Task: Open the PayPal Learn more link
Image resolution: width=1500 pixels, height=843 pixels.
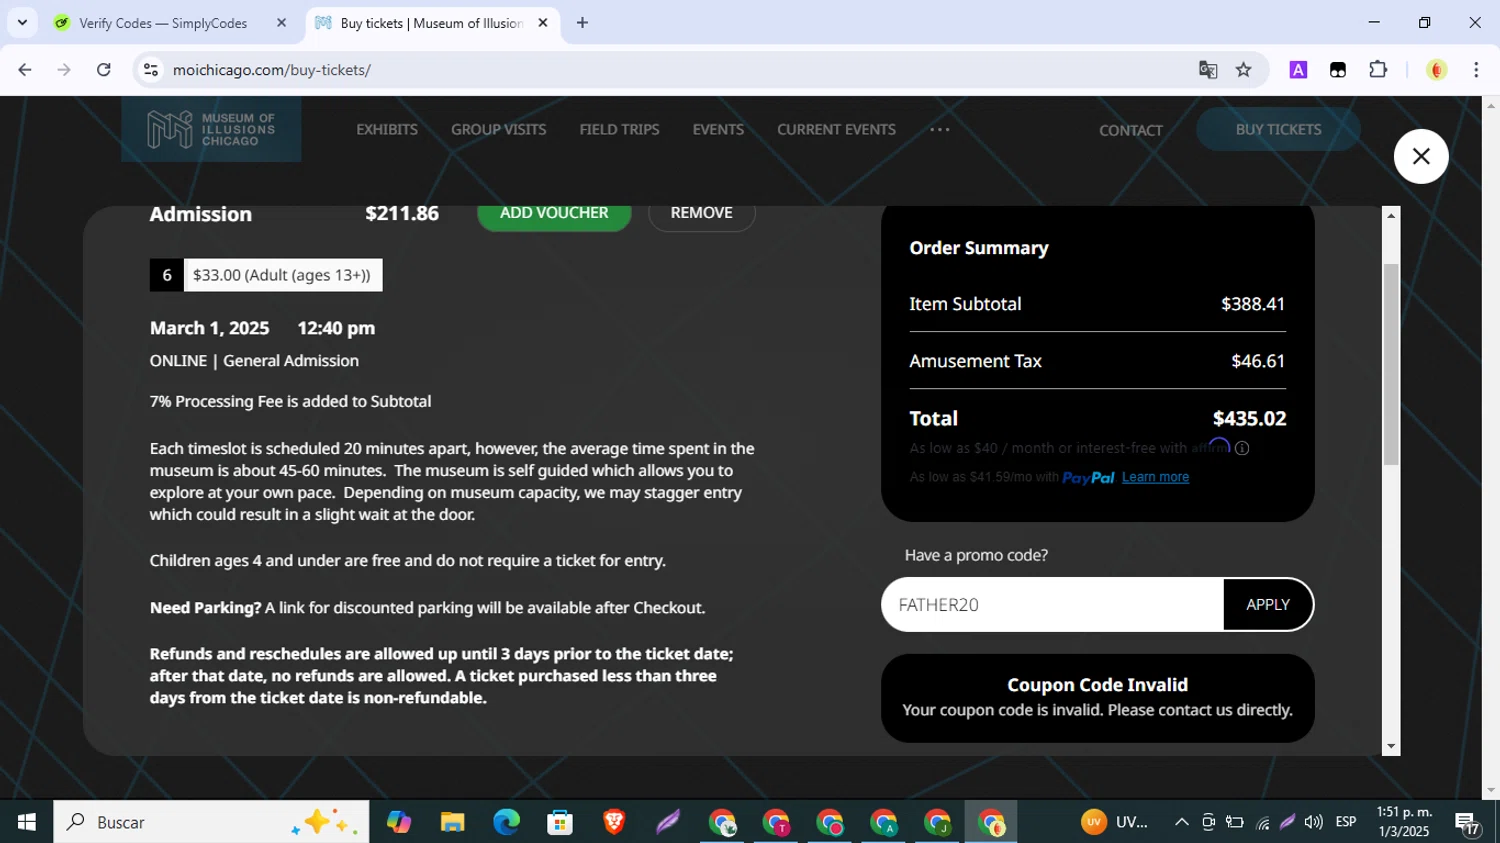Action: pyautogui.click(x=1155, y=477)
